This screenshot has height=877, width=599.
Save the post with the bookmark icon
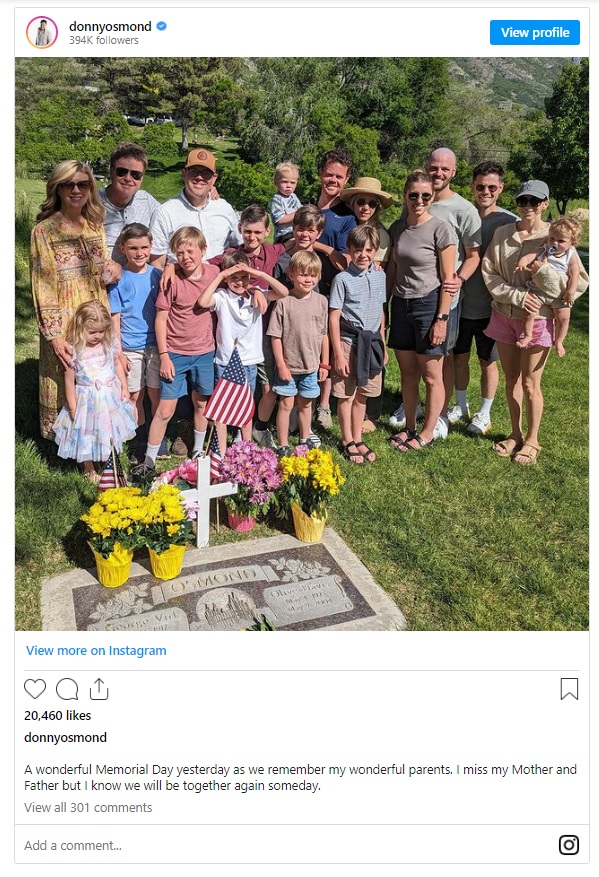click(569, 689)
